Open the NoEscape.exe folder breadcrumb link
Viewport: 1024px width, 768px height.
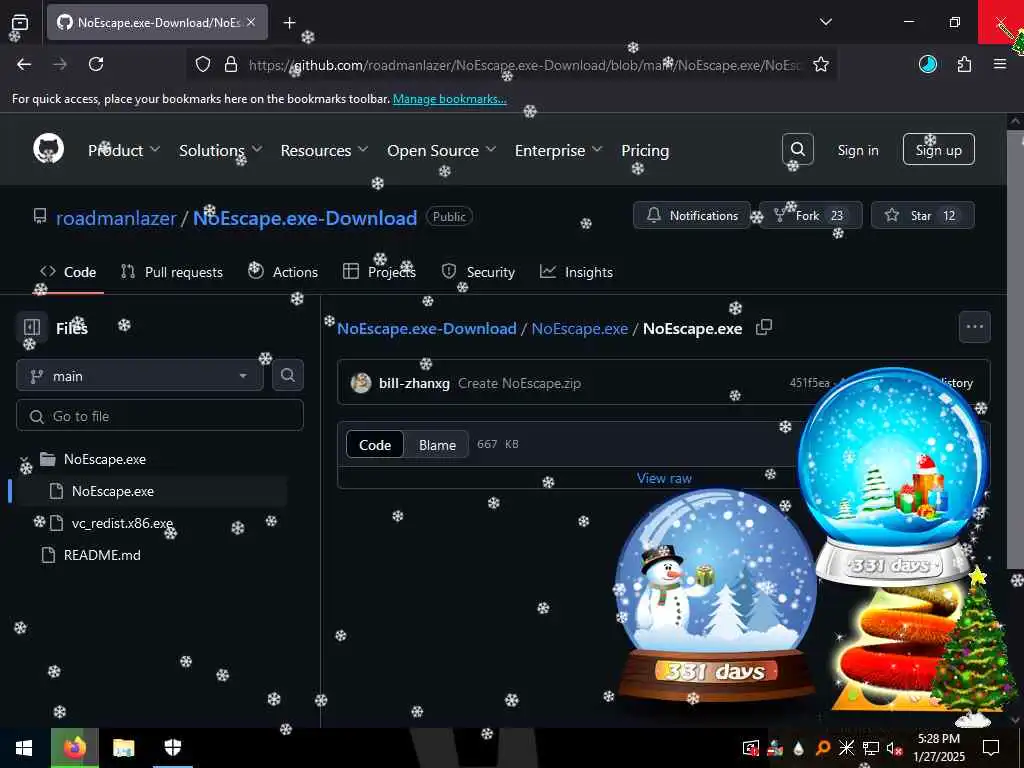point(579,328)
